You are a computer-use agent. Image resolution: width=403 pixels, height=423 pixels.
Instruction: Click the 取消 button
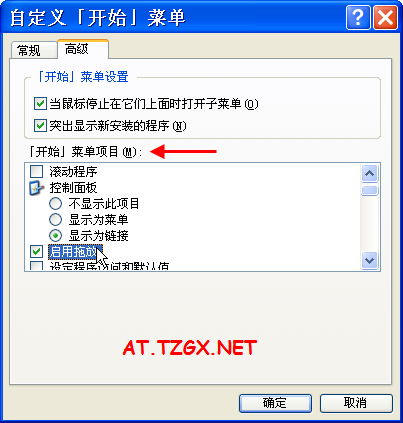pos(356,403)
